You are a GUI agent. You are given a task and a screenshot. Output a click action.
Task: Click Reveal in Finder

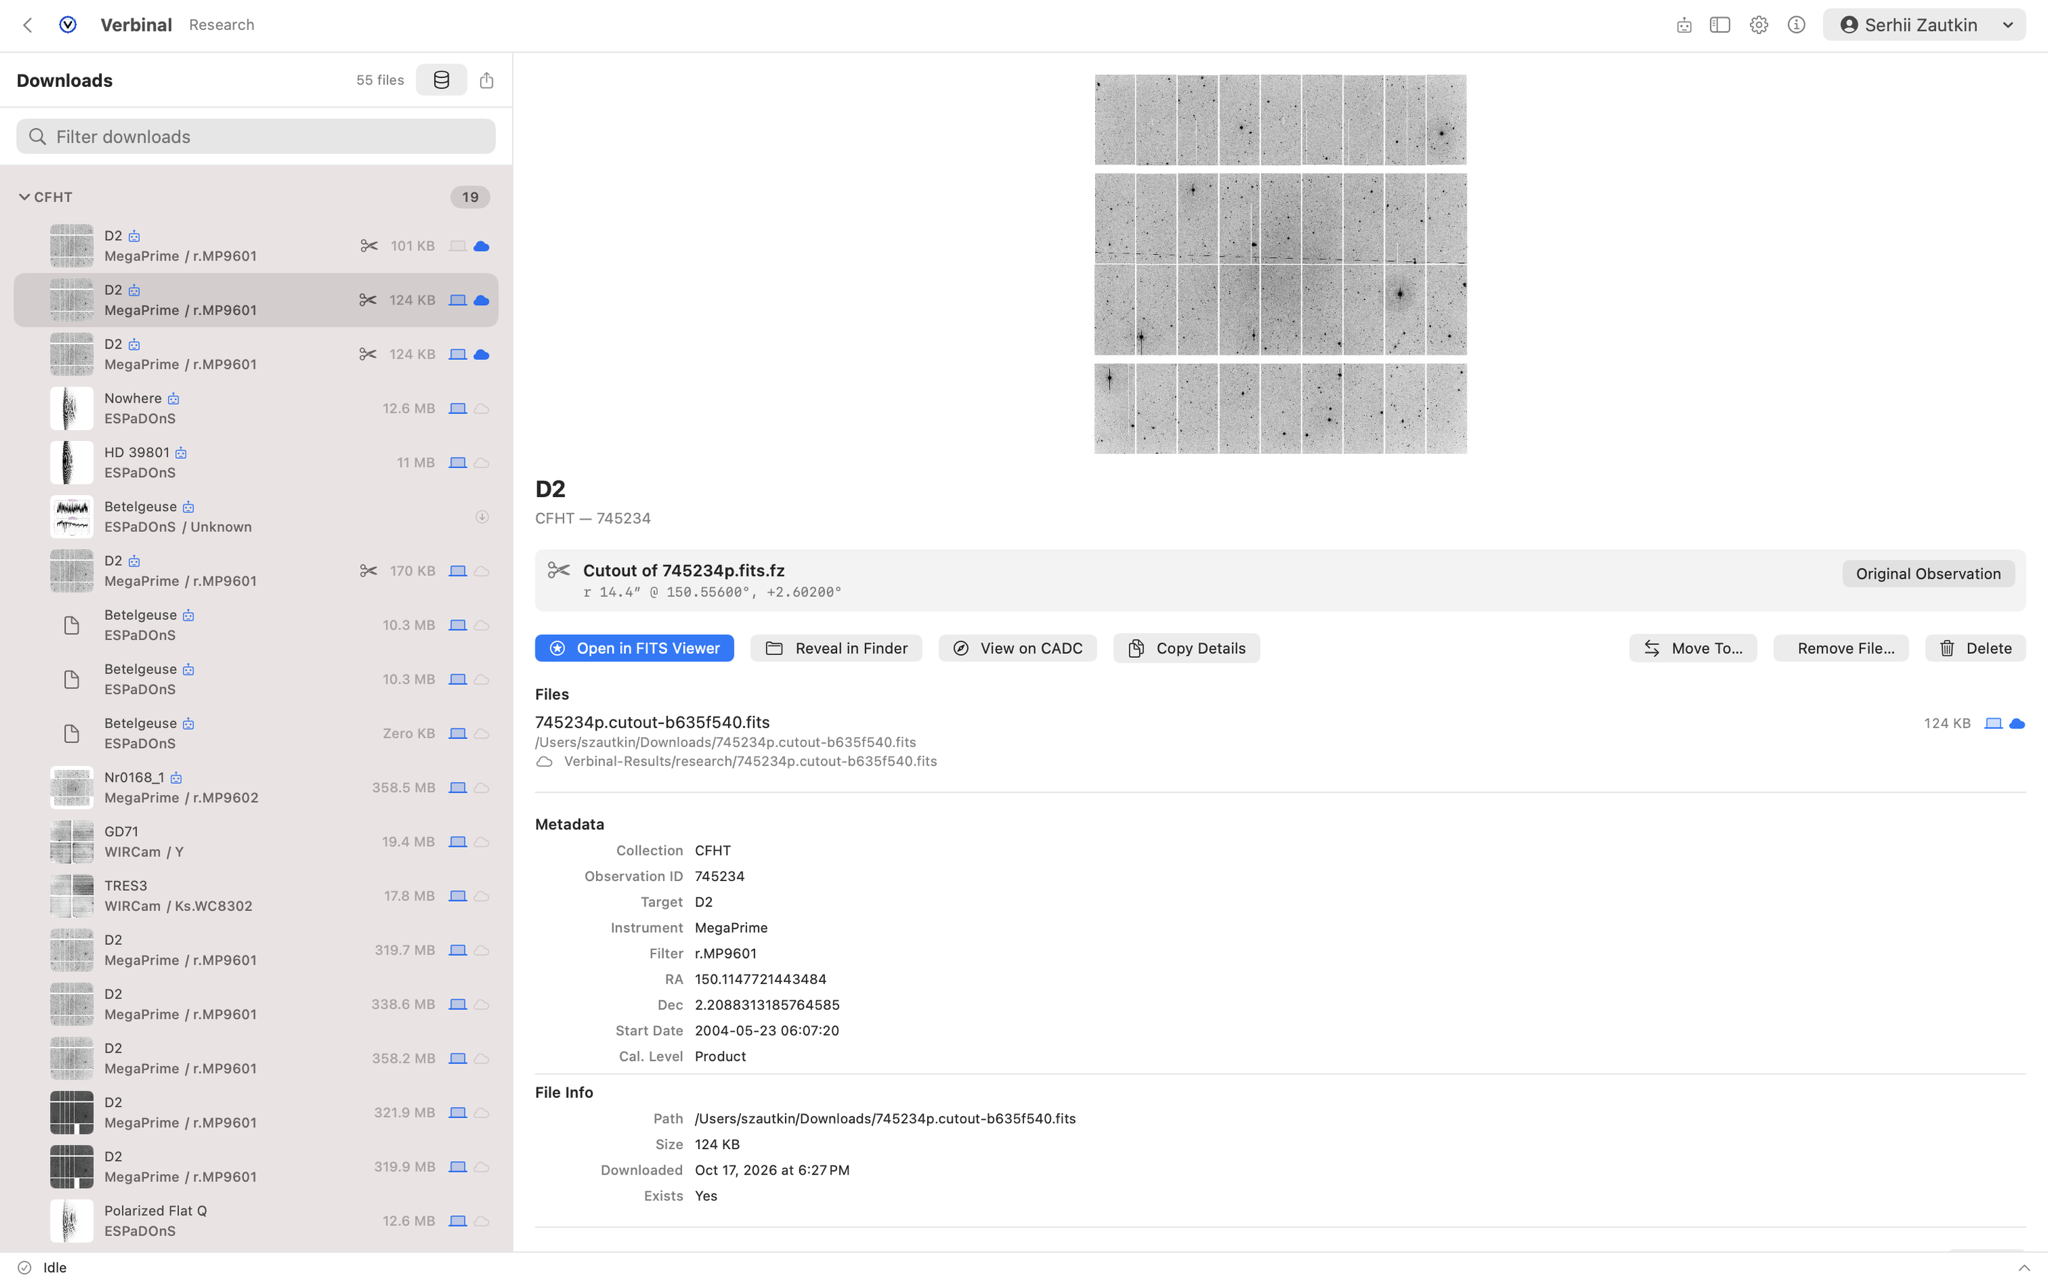pyautogui.click(x=836, y=648)
